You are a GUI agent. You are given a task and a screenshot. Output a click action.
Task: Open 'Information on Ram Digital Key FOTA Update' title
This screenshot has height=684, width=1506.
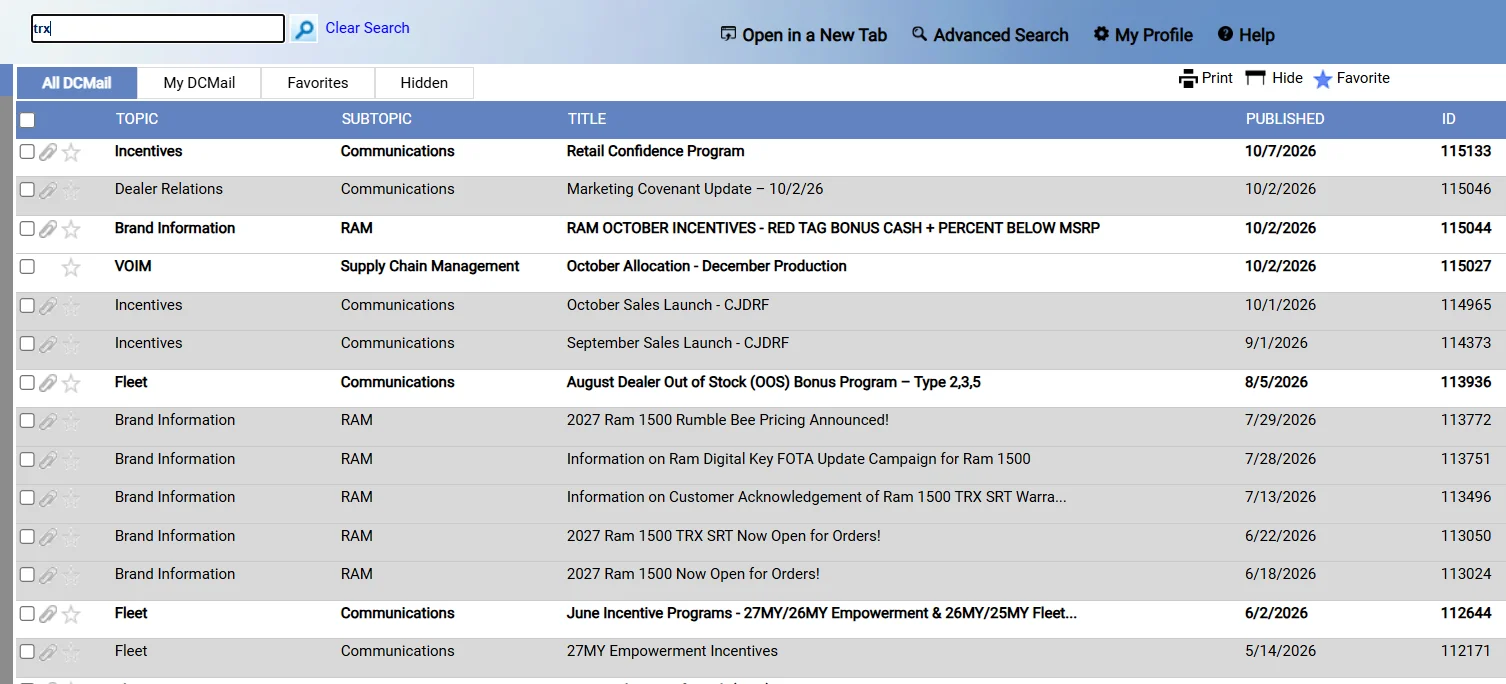[x=799, y=459]
